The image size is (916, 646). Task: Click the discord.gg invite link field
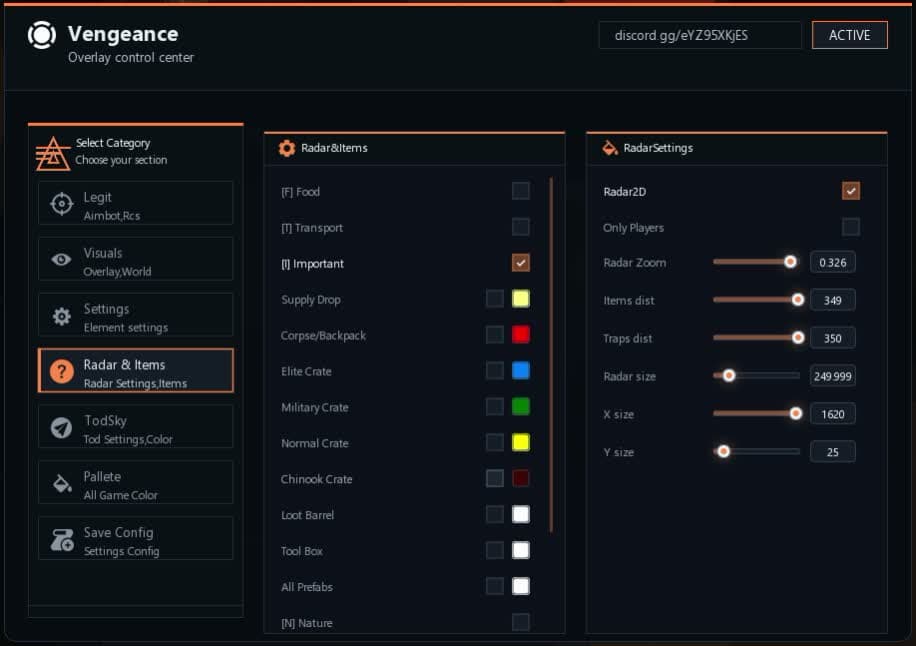(700, 35)
